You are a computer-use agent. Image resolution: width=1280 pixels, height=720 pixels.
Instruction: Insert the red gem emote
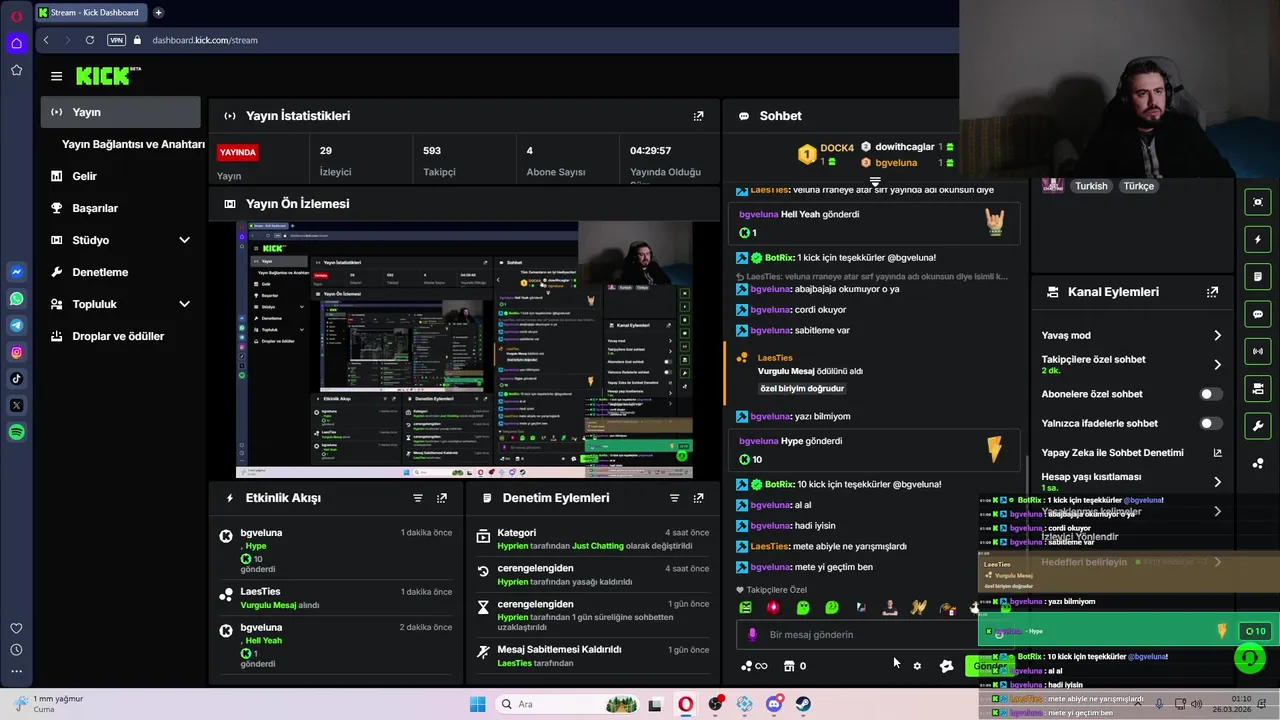[x=773, y=607]
